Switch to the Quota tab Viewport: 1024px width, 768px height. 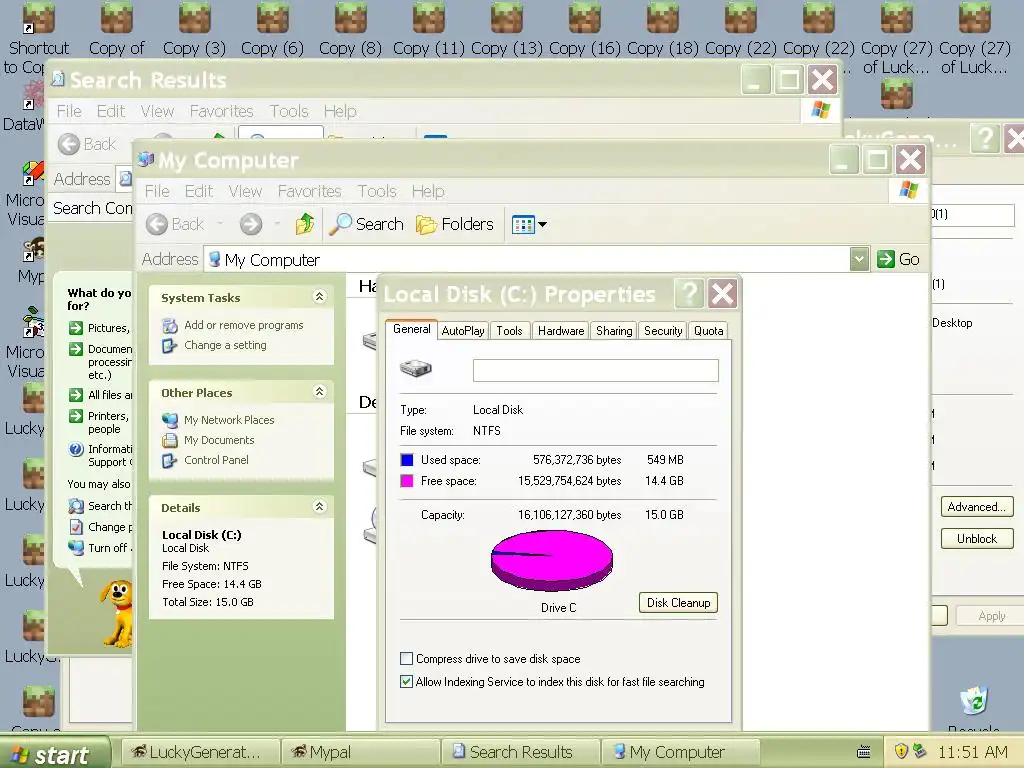pyautogui.click(x=709, y=330)
